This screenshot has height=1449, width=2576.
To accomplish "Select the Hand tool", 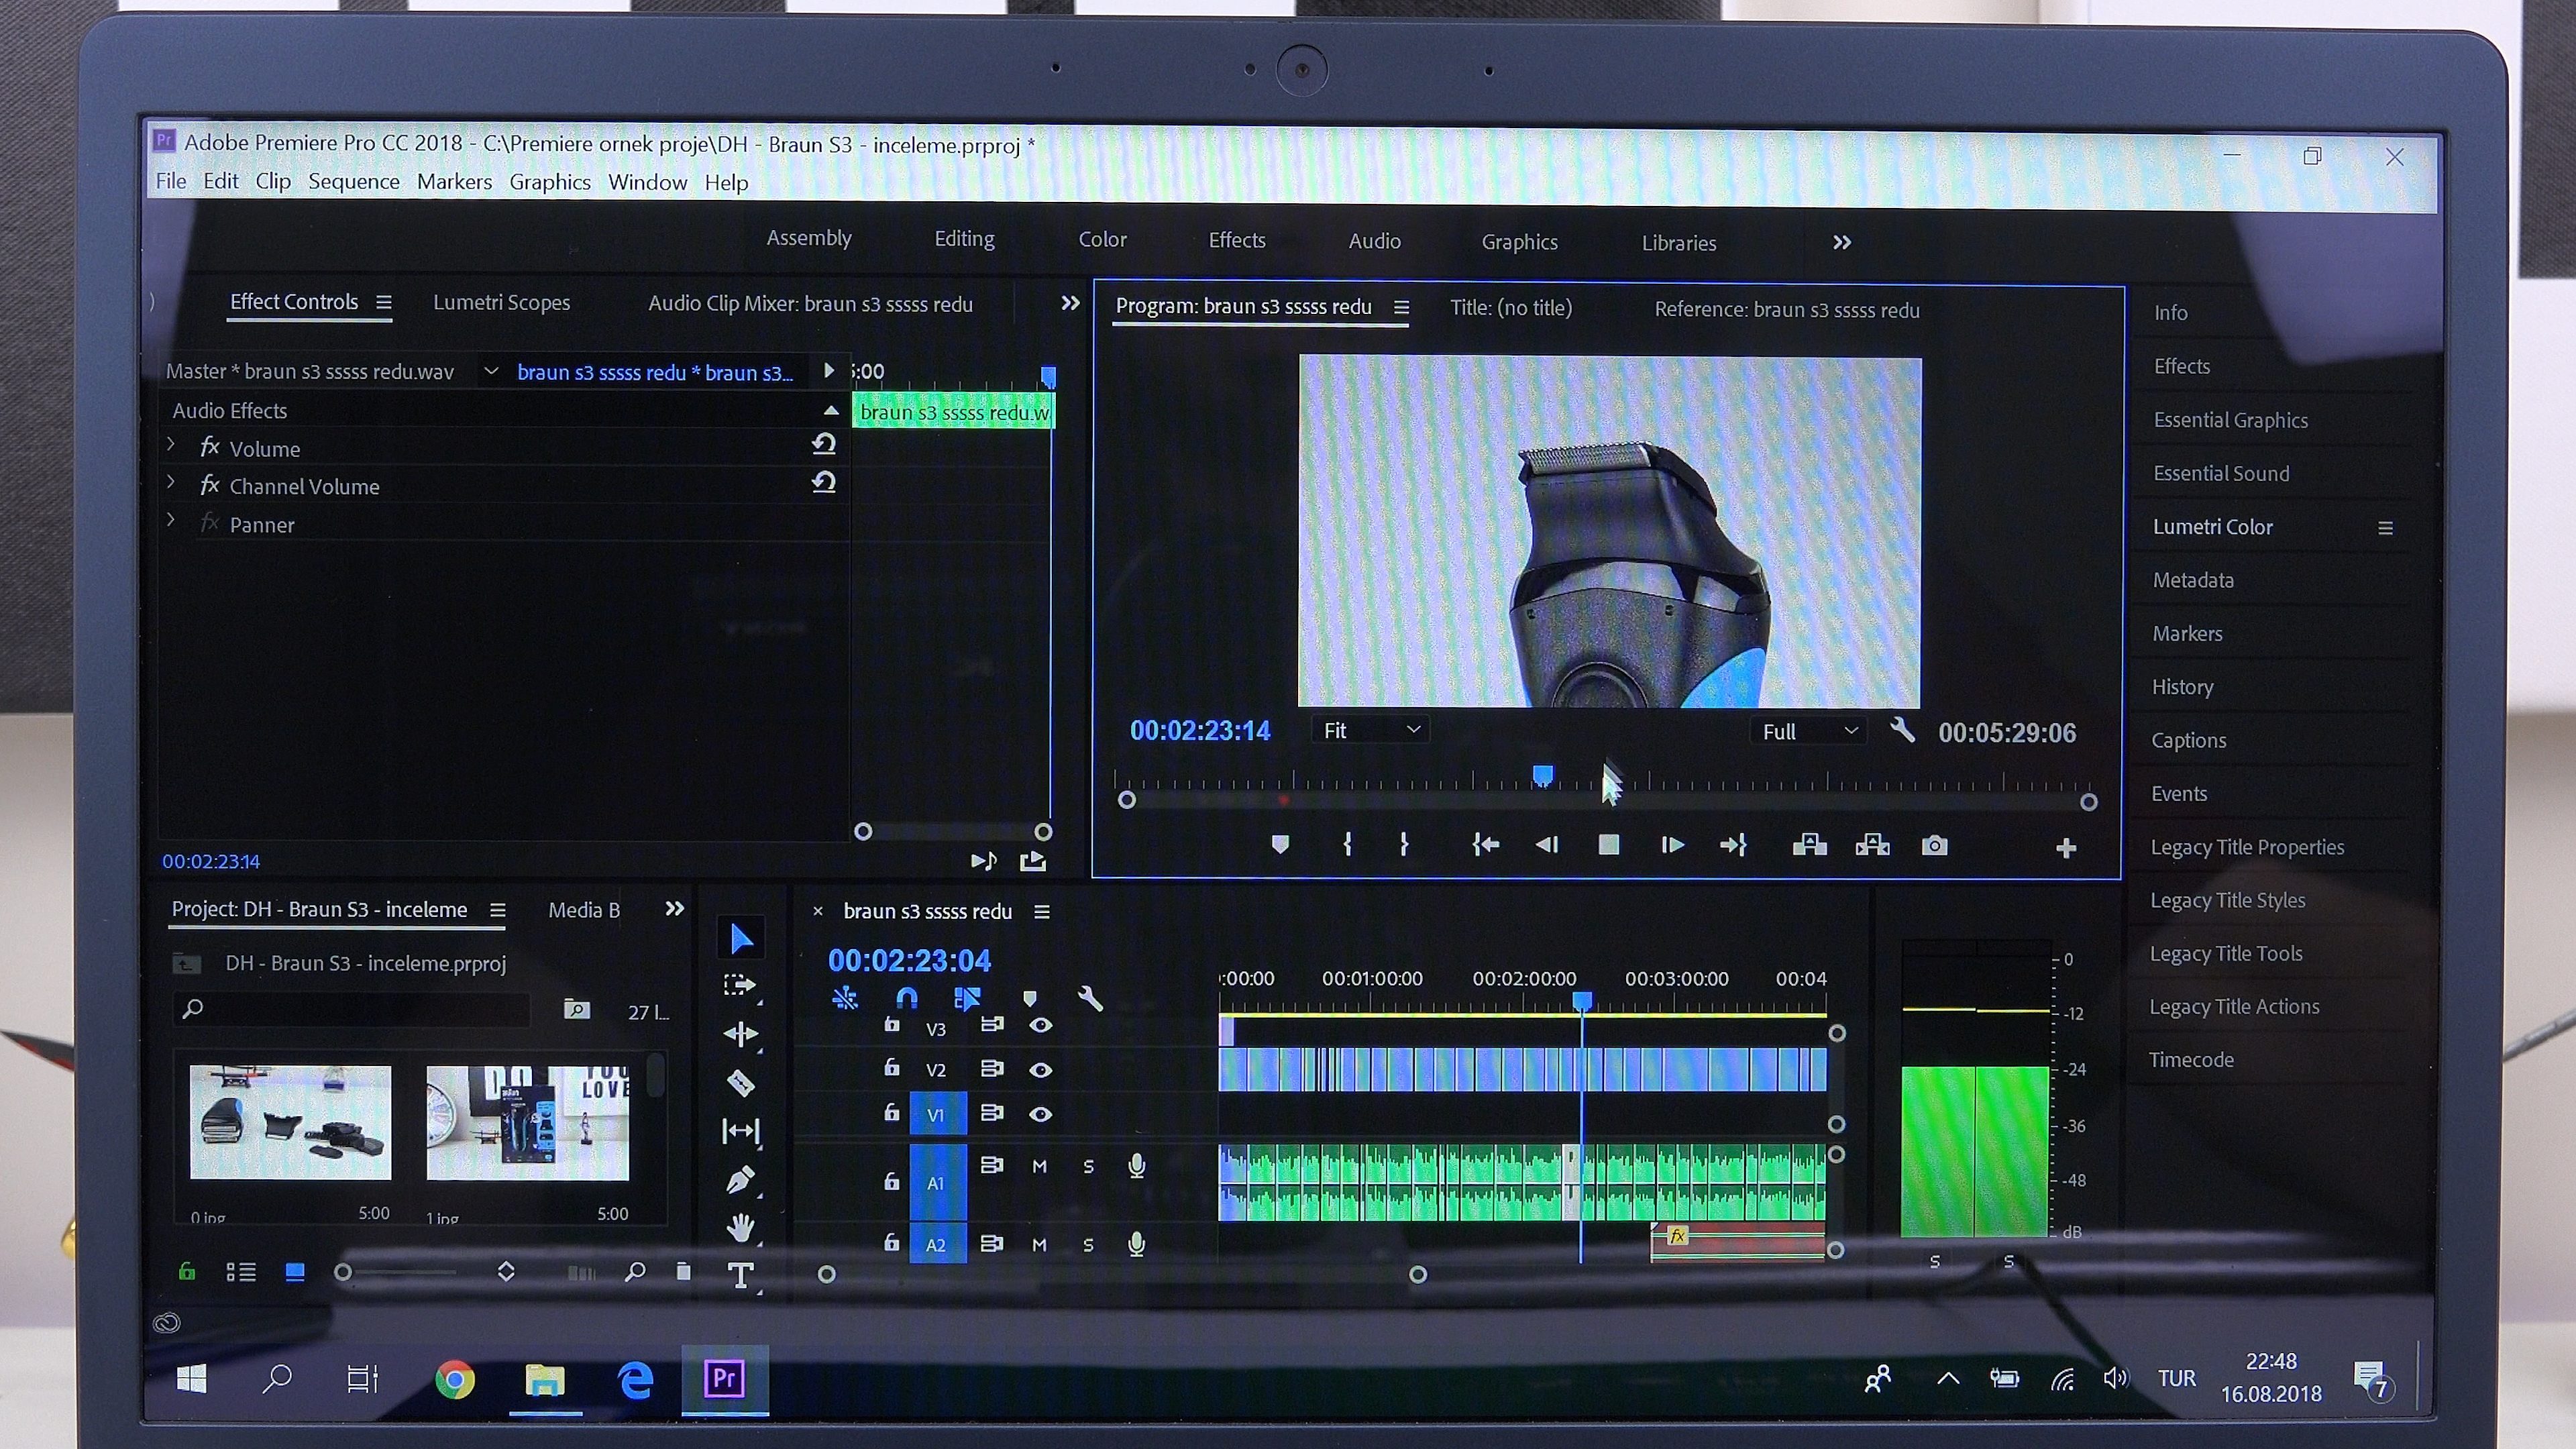I will coord(741,1227).
